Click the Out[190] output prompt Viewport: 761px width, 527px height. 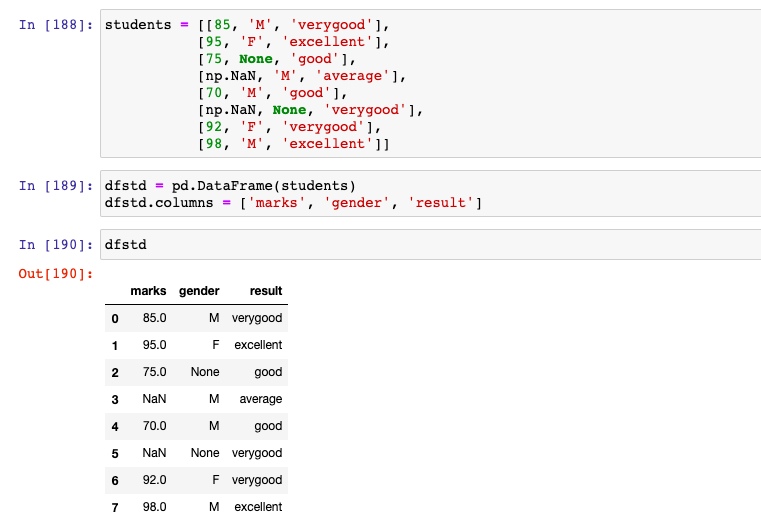click(56, 274)
